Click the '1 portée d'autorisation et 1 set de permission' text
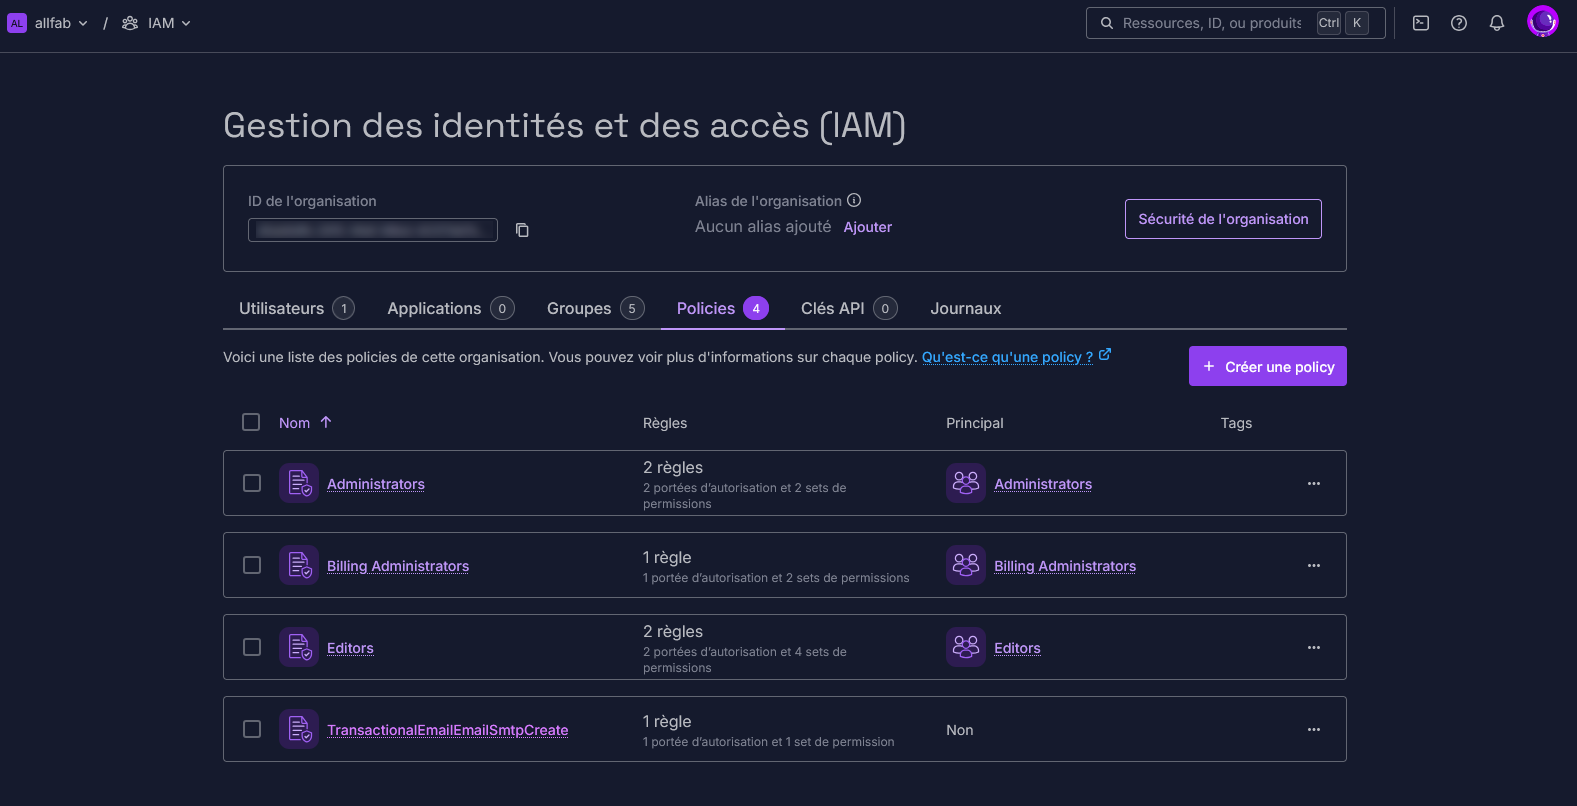Viewport: 1577px width, 806px height. 769,742
